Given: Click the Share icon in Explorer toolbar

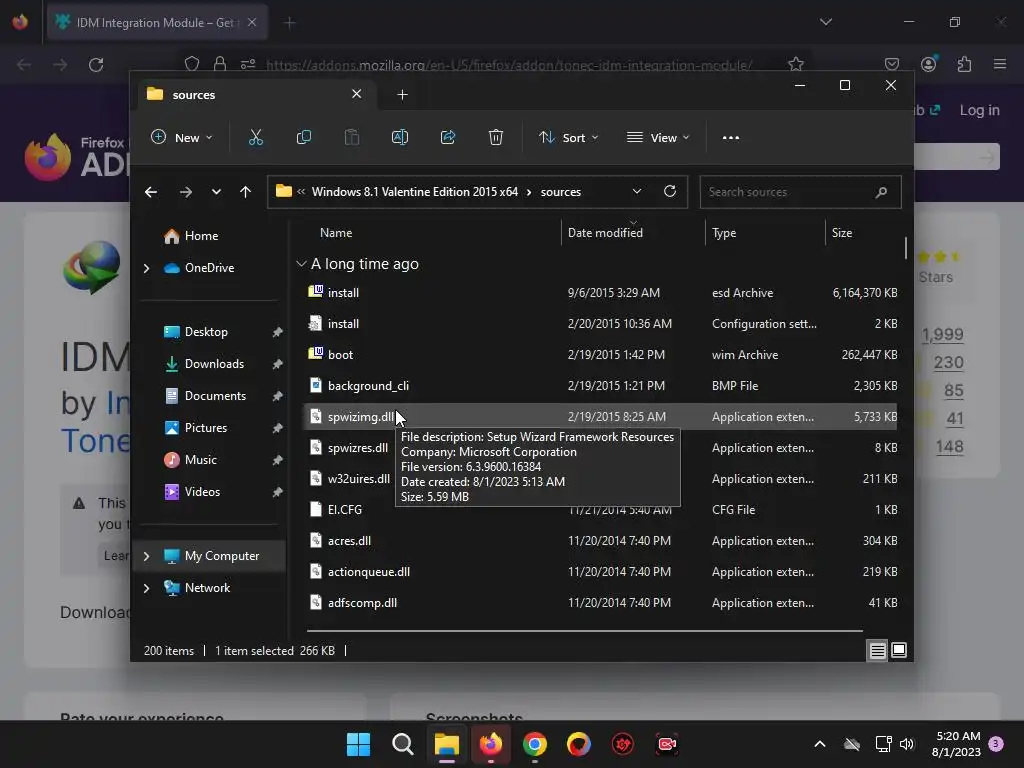Looking at the screenshot, I should [448, 137].
